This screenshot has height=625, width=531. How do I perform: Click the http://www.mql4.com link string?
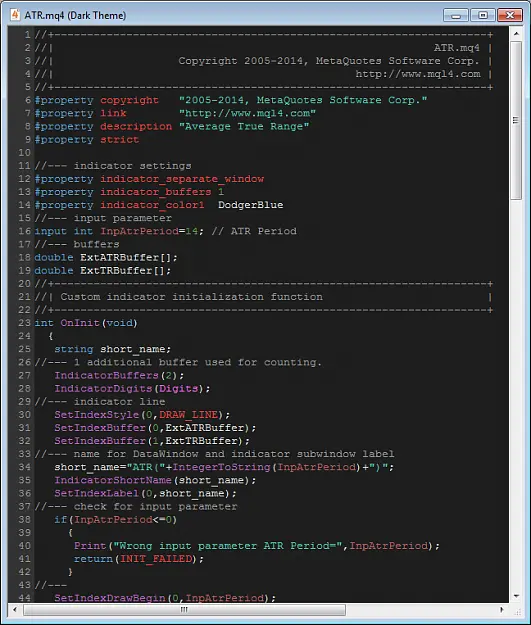coord(247,113)
